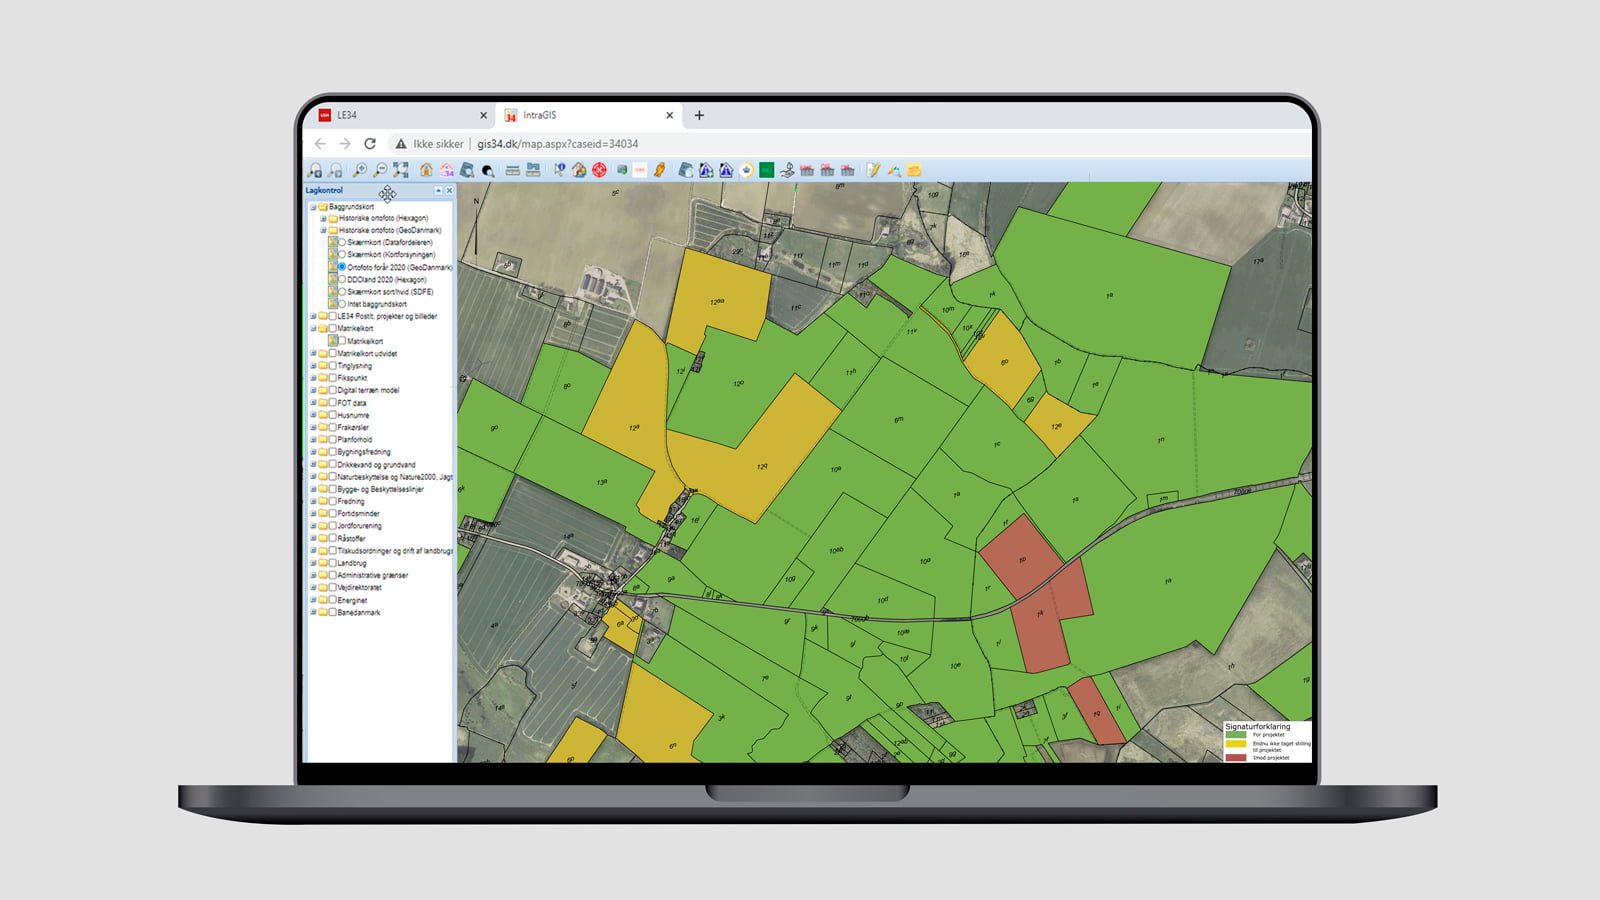Go to previous map view
This screenshot has height=900, width=1600.
point(315,170)
